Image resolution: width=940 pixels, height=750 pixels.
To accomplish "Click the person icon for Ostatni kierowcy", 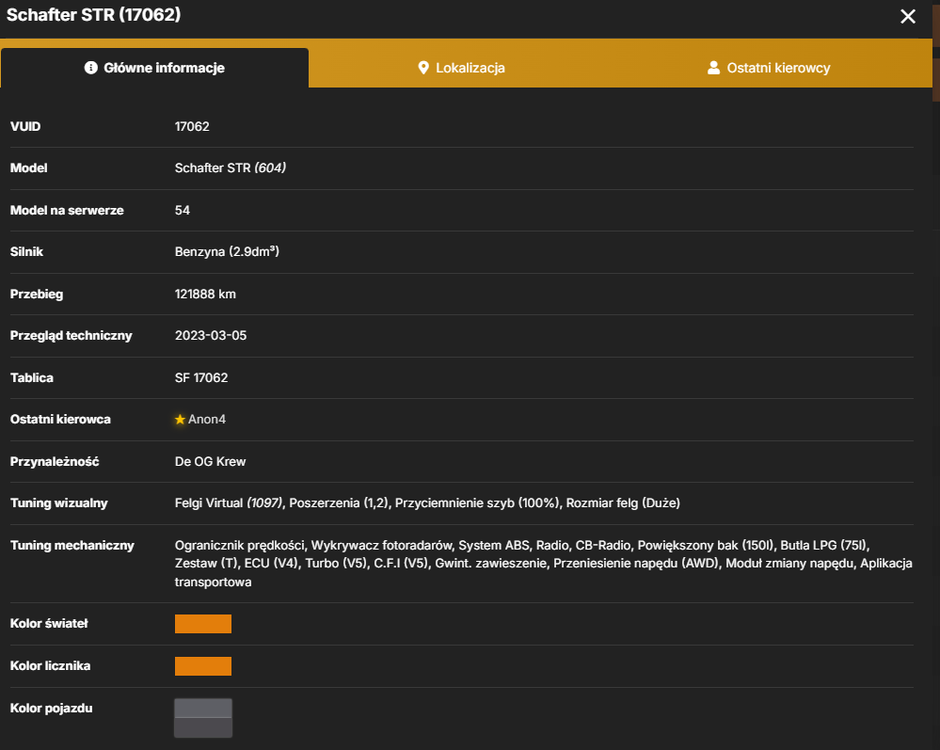I will (713, 68).
